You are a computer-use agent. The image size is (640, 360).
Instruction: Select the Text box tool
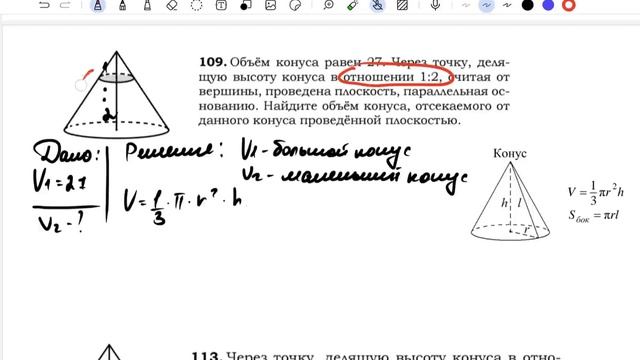(x=221, y=5)
